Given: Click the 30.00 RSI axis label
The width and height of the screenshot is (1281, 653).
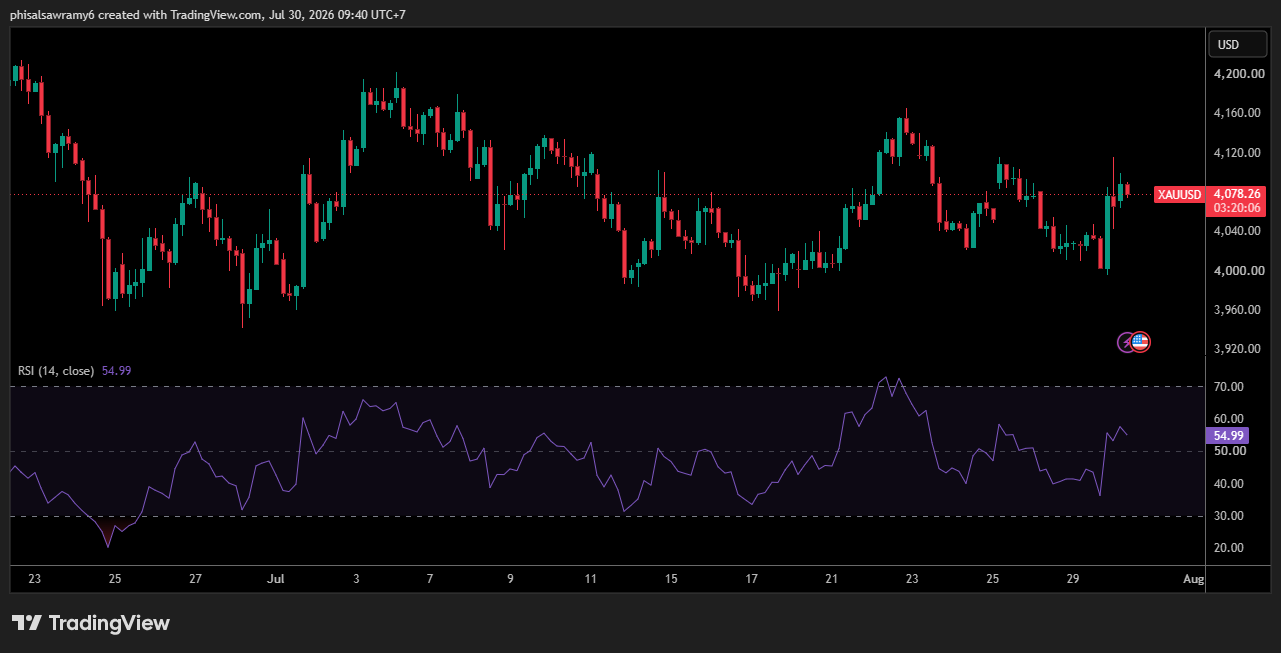Looking at the screenshot, I should tap(1228, 516).
